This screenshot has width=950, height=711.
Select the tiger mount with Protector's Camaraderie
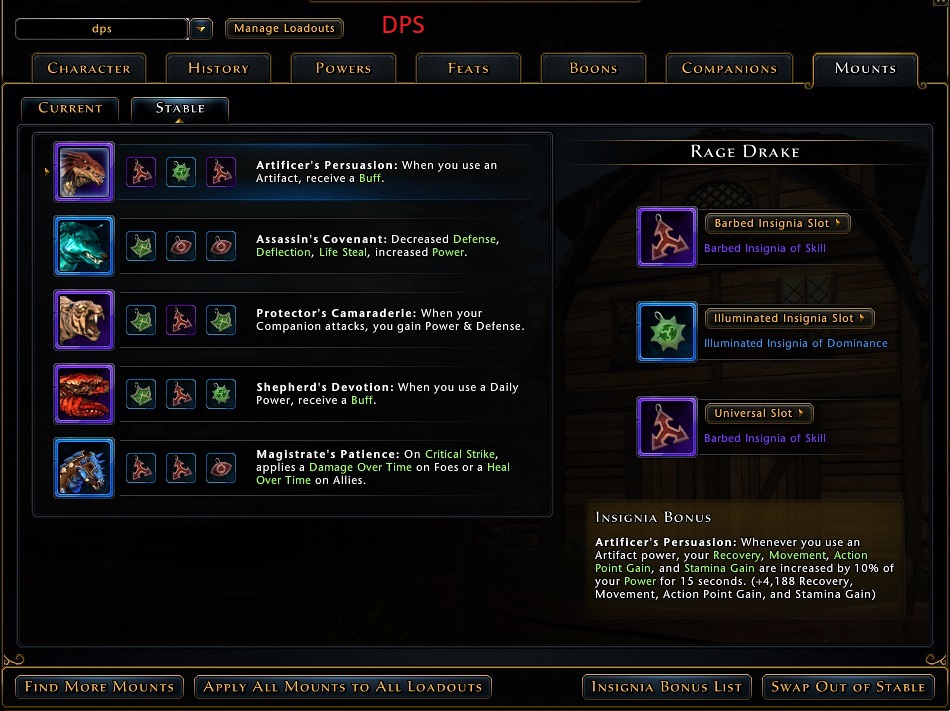click(84, 320)
